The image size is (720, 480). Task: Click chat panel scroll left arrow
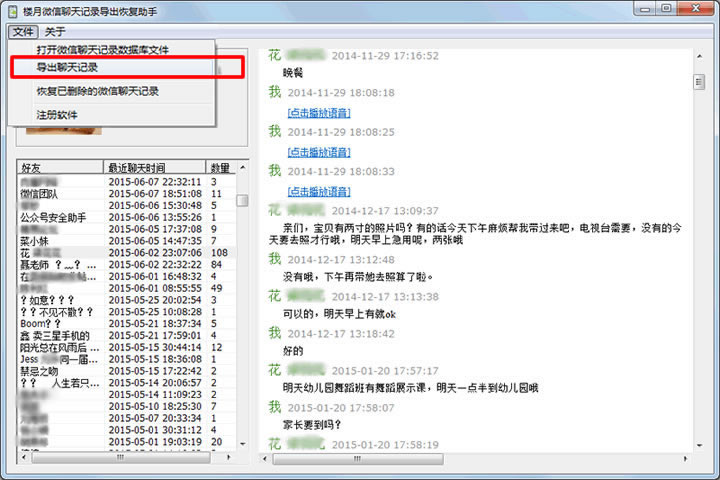pyautogui.click(x=265, y=458)
